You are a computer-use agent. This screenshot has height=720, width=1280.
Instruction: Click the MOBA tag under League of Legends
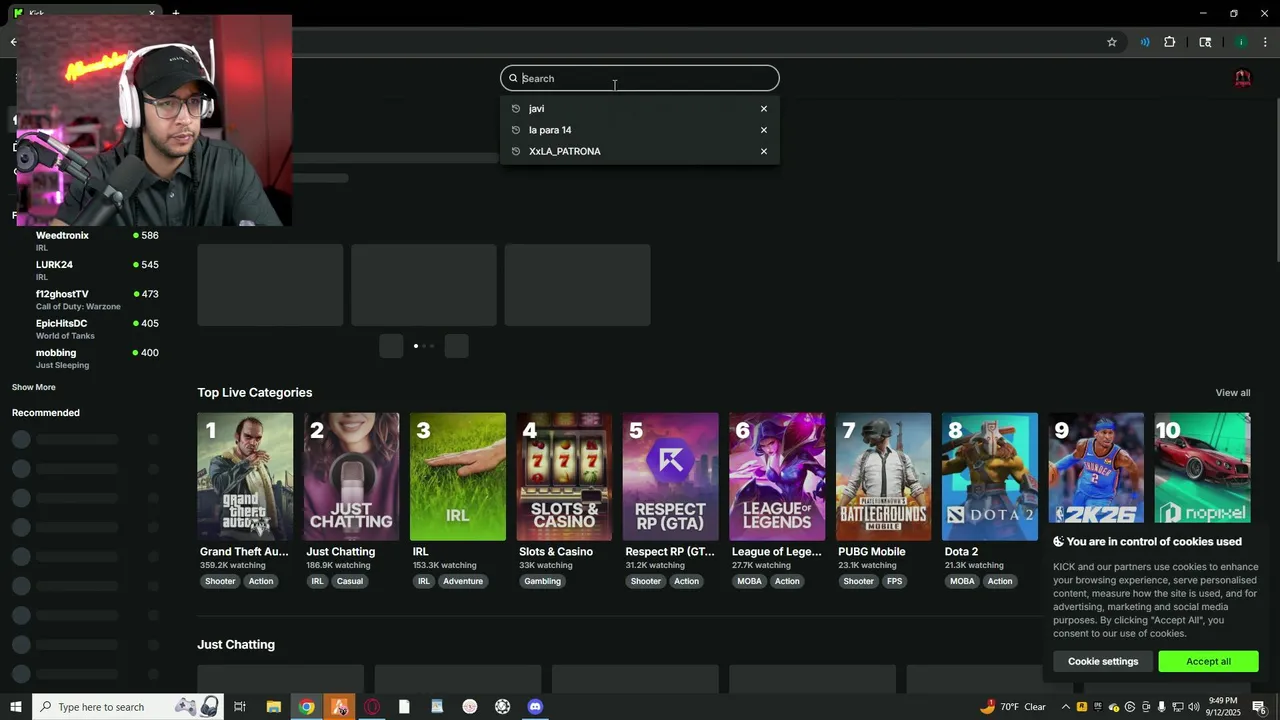tap(749, 581)
